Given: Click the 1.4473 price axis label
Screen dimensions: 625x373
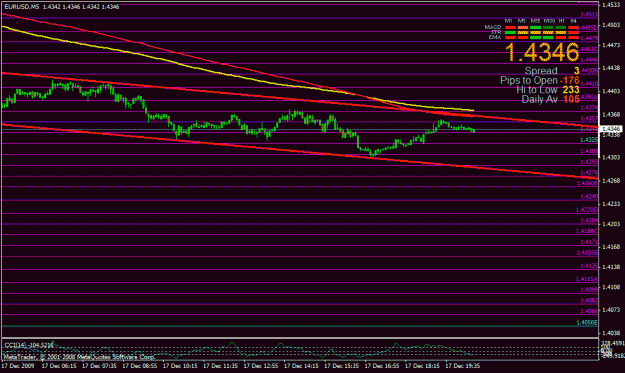Looking at the screenshot, I should pyautogui.click(x=610, y=45).
